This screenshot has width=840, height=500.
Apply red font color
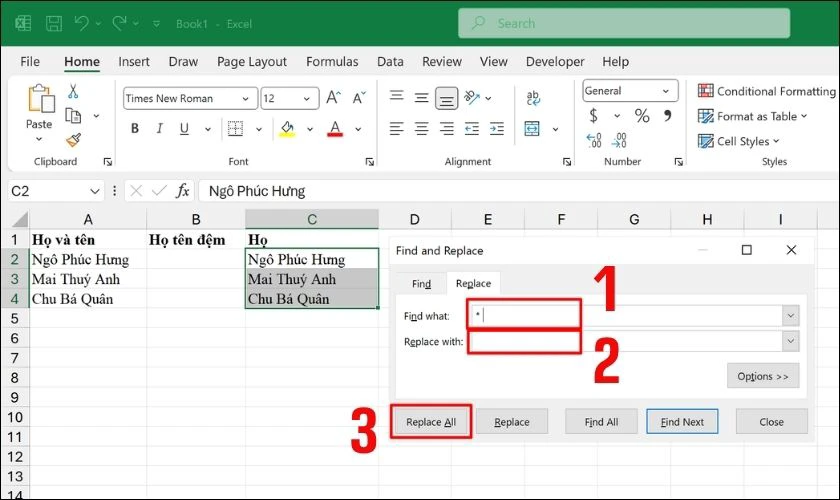(335, 129)
